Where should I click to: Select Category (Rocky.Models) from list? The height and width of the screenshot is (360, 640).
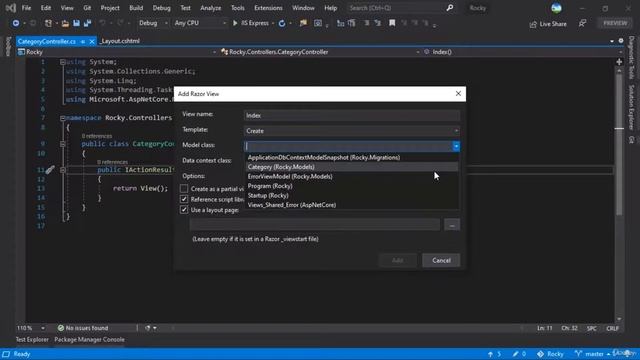pyautogui.click(x=352, y=167)
